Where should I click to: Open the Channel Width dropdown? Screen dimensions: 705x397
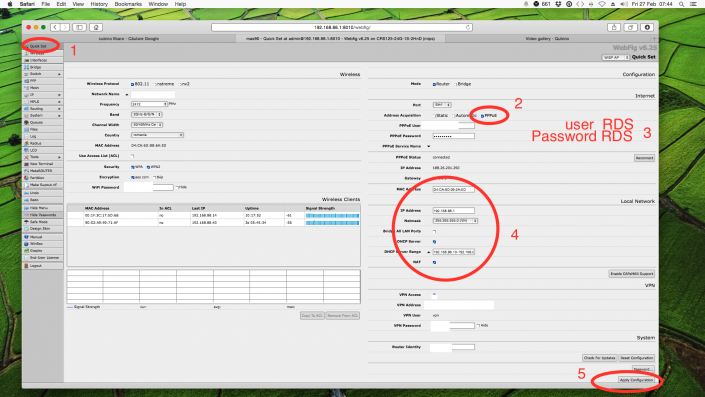[147, 125]
